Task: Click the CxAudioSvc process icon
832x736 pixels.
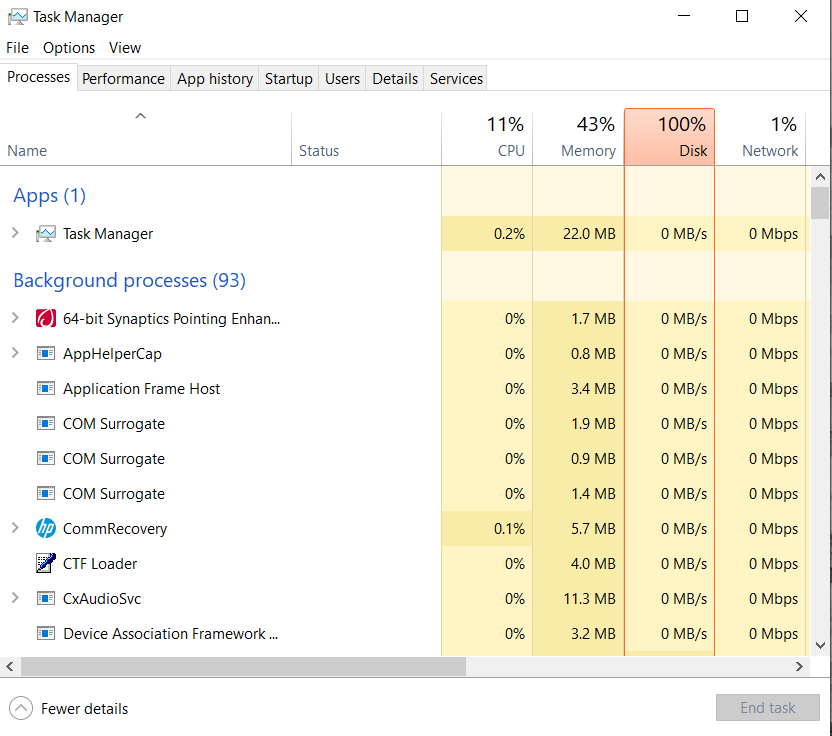Action: (x=46, y=599)
